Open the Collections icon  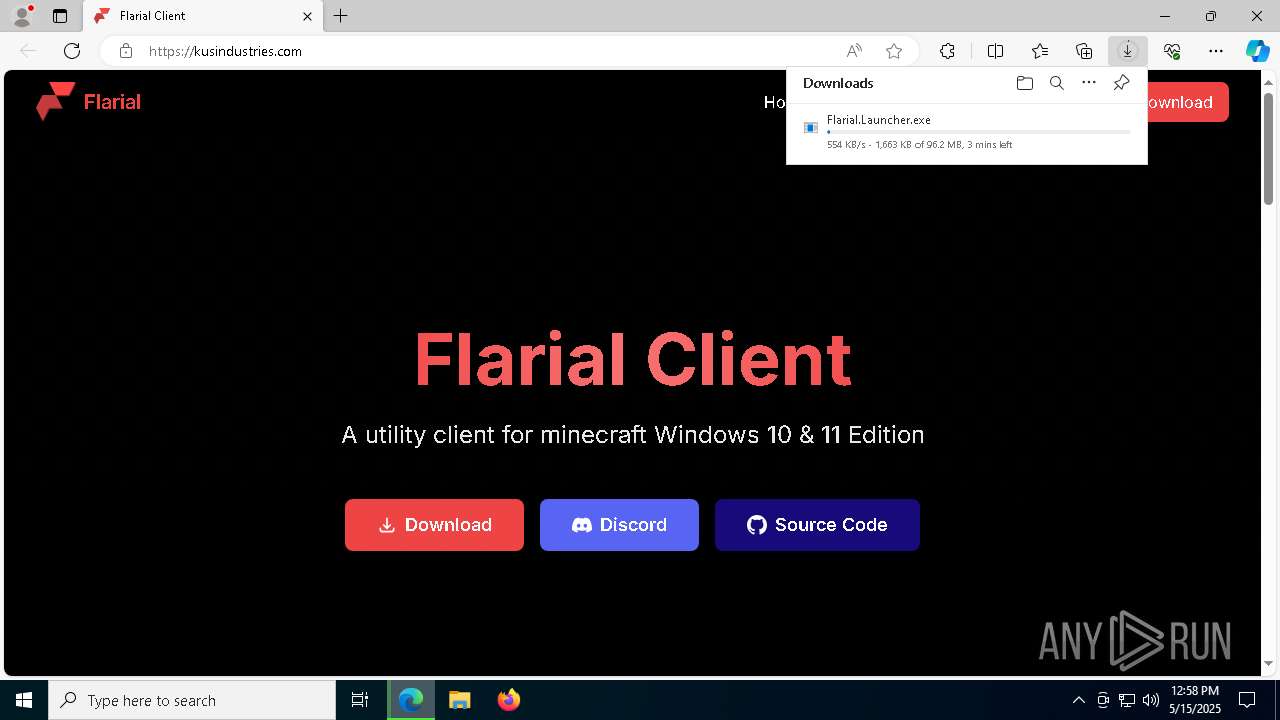[x=1084, y=51]
